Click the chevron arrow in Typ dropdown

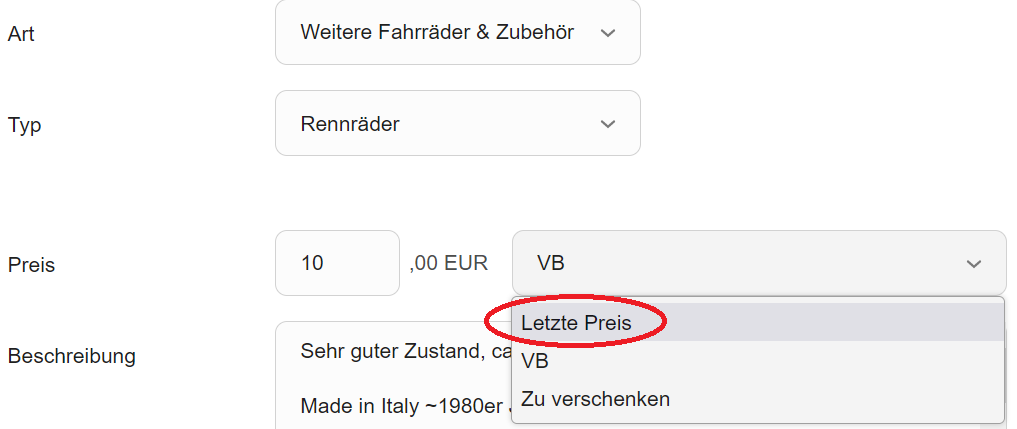click(607, 124)
